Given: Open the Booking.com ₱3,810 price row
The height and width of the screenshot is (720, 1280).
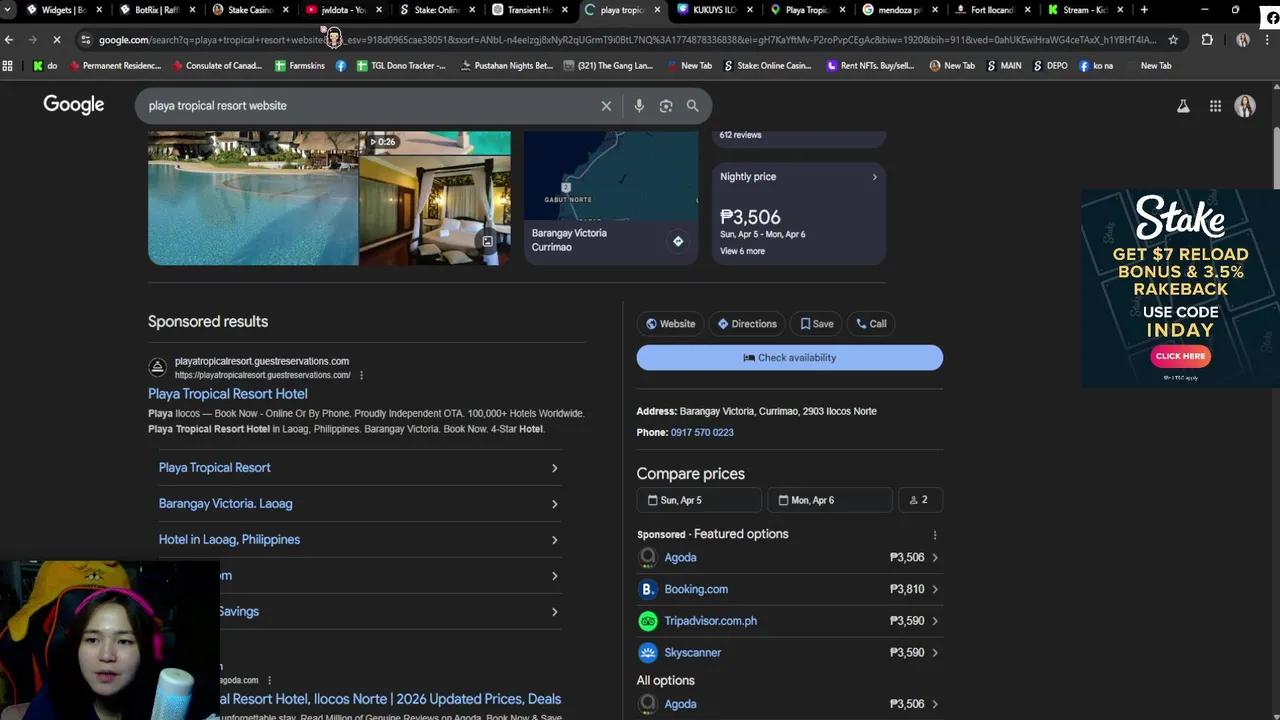Looking at the screenshot, I should point(789,589).
